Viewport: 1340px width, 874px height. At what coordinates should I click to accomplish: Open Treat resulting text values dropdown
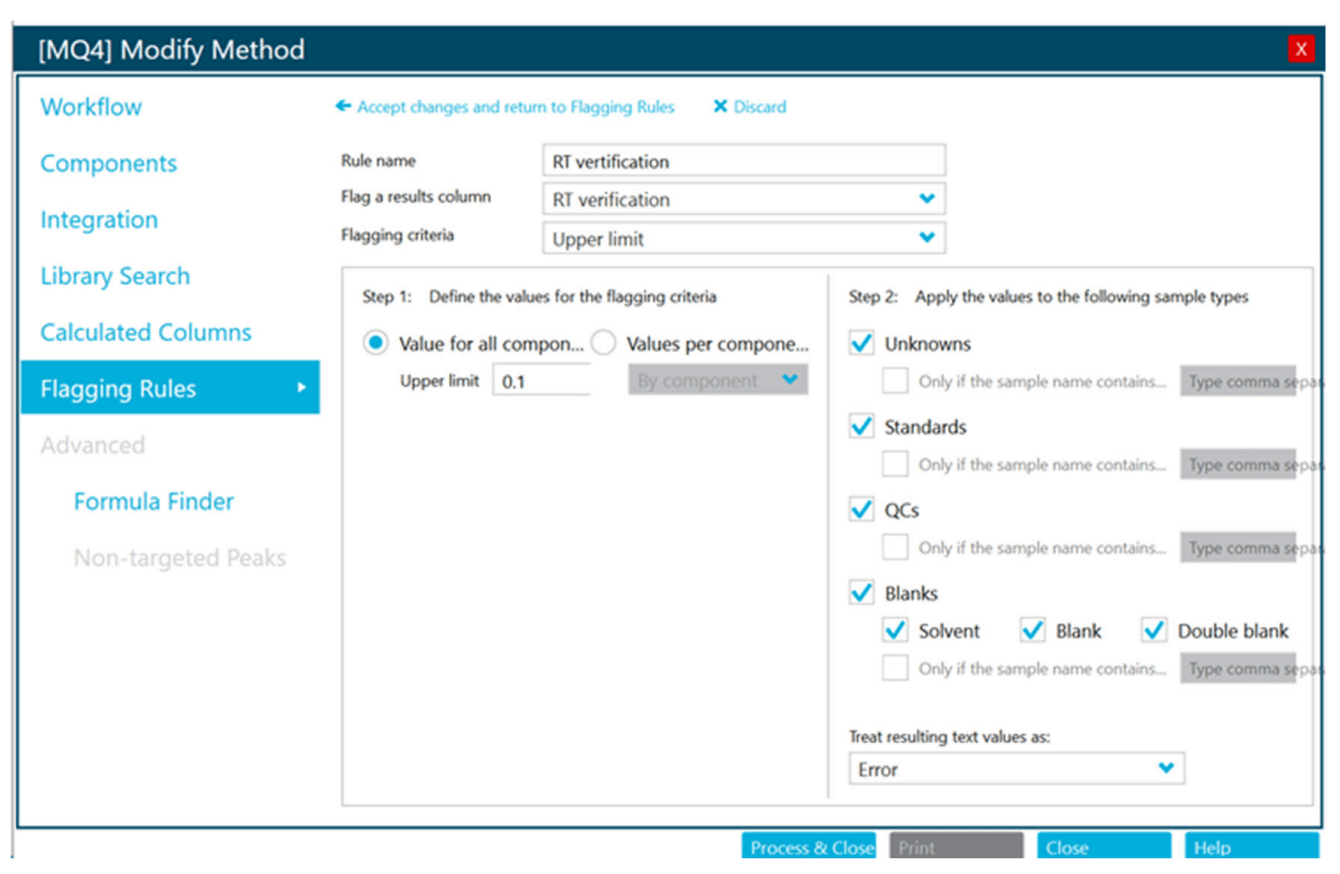click(1165, 769)
